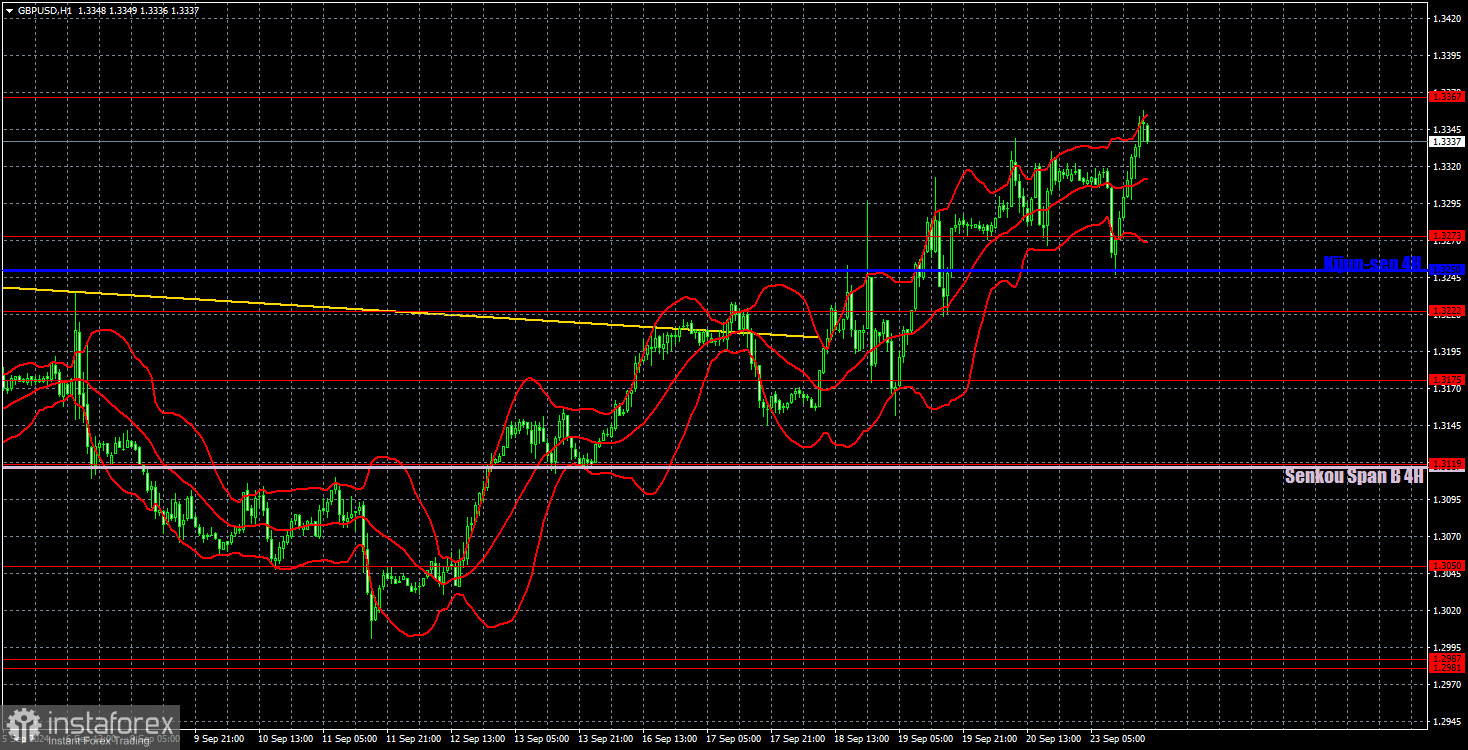Click price scale value 1.2970
This screenshot has height=750, width=1468.
pos(1447,684)
